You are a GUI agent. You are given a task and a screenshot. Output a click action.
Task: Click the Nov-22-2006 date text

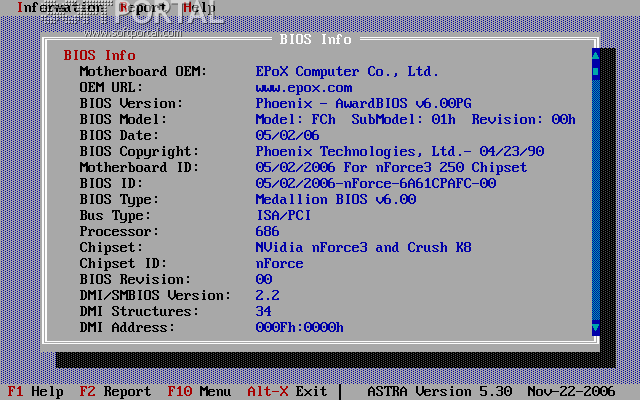coord(571,391)
